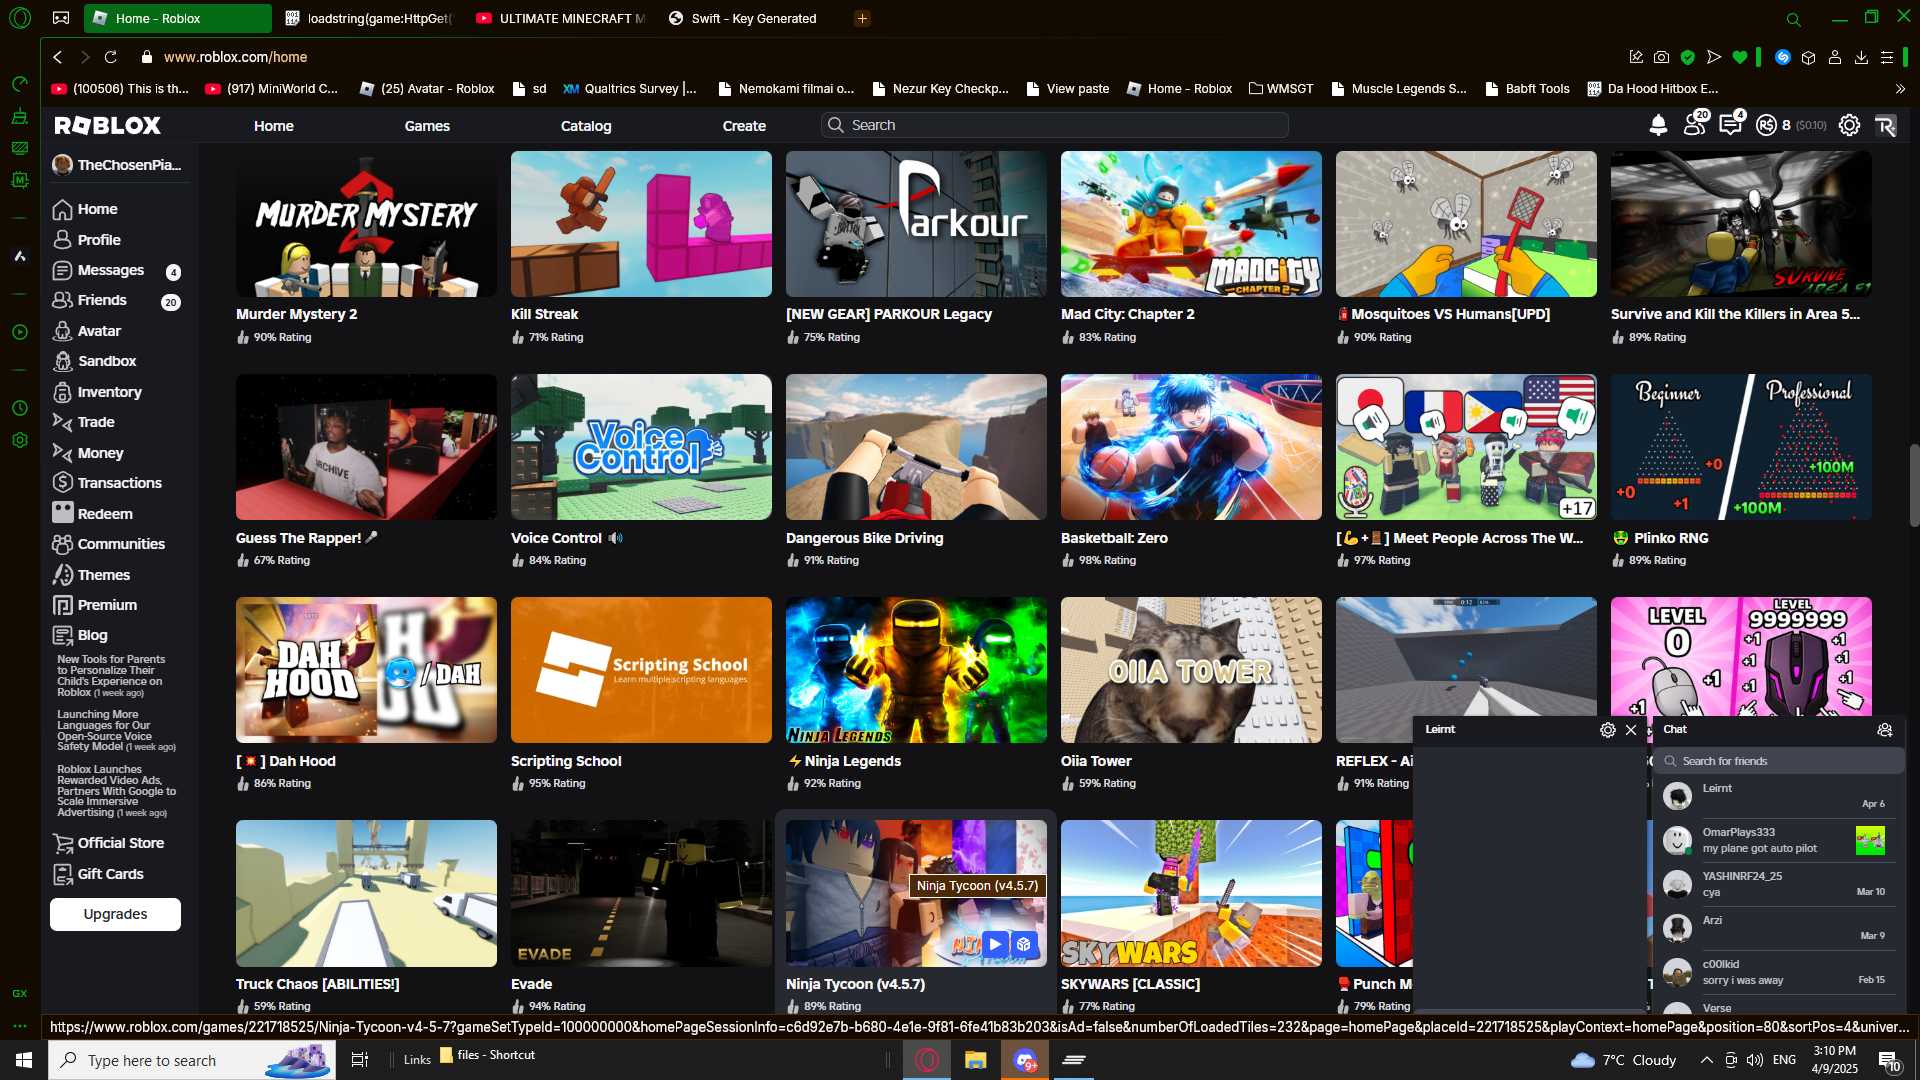Open the Murder Mystery 2 game thumbnail
Viewport: 1920px width, 1080px height.
(366, 224)
